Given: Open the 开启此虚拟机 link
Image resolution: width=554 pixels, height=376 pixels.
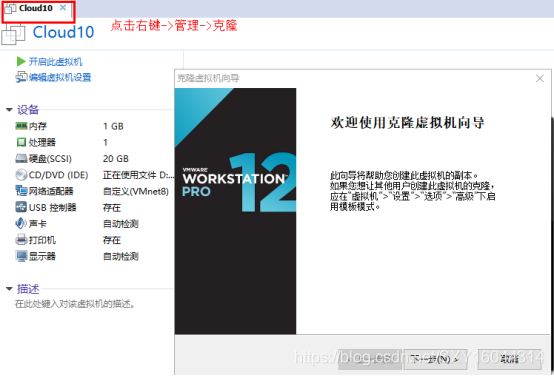Looking at the screenshot, I should click(55, 62).
